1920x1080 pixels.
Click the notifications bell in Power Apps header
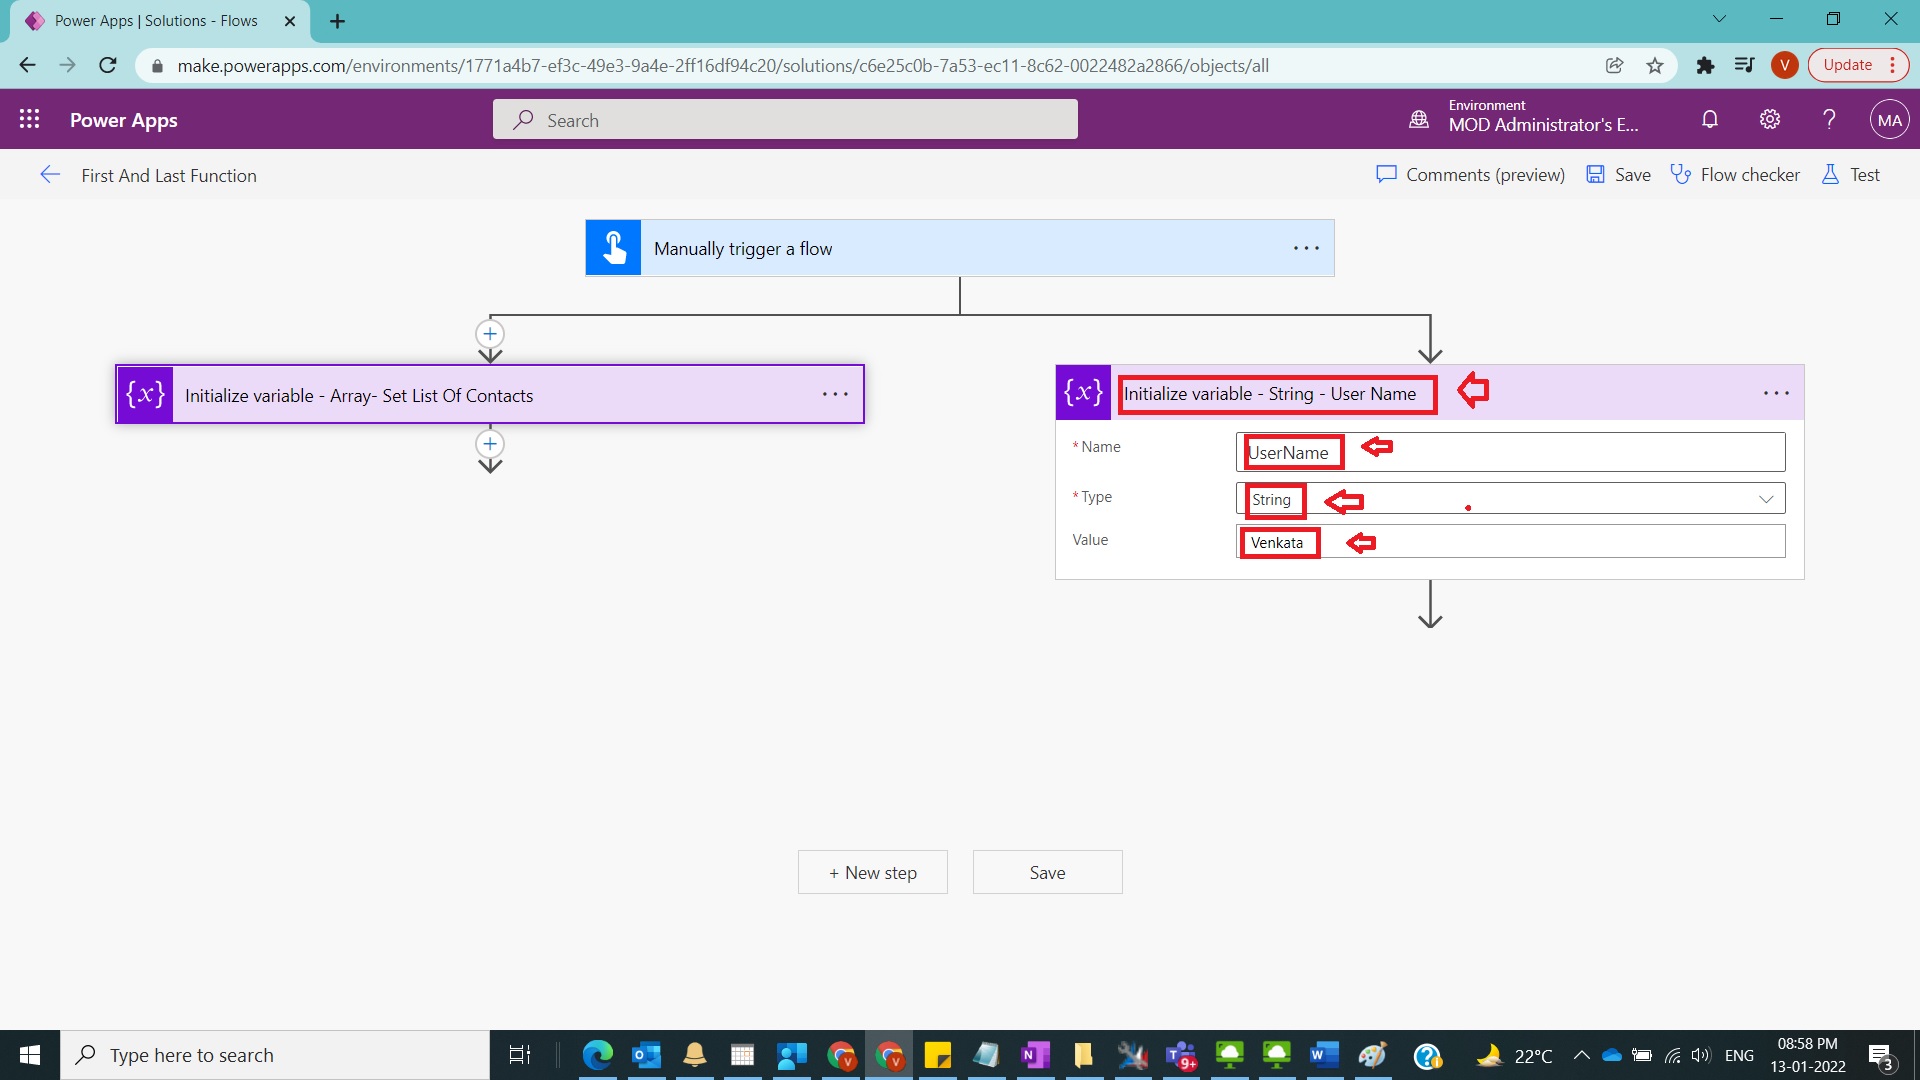pyautogui.click(x=1709, y=118)
